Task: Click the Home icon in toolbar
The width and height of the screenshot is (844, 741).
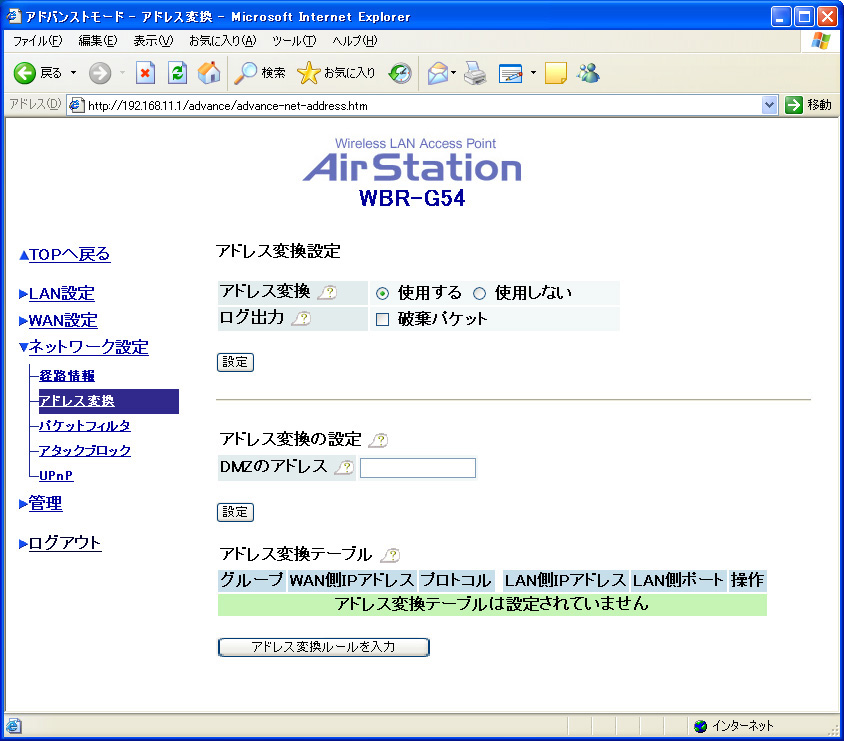Action: (209, 73)
